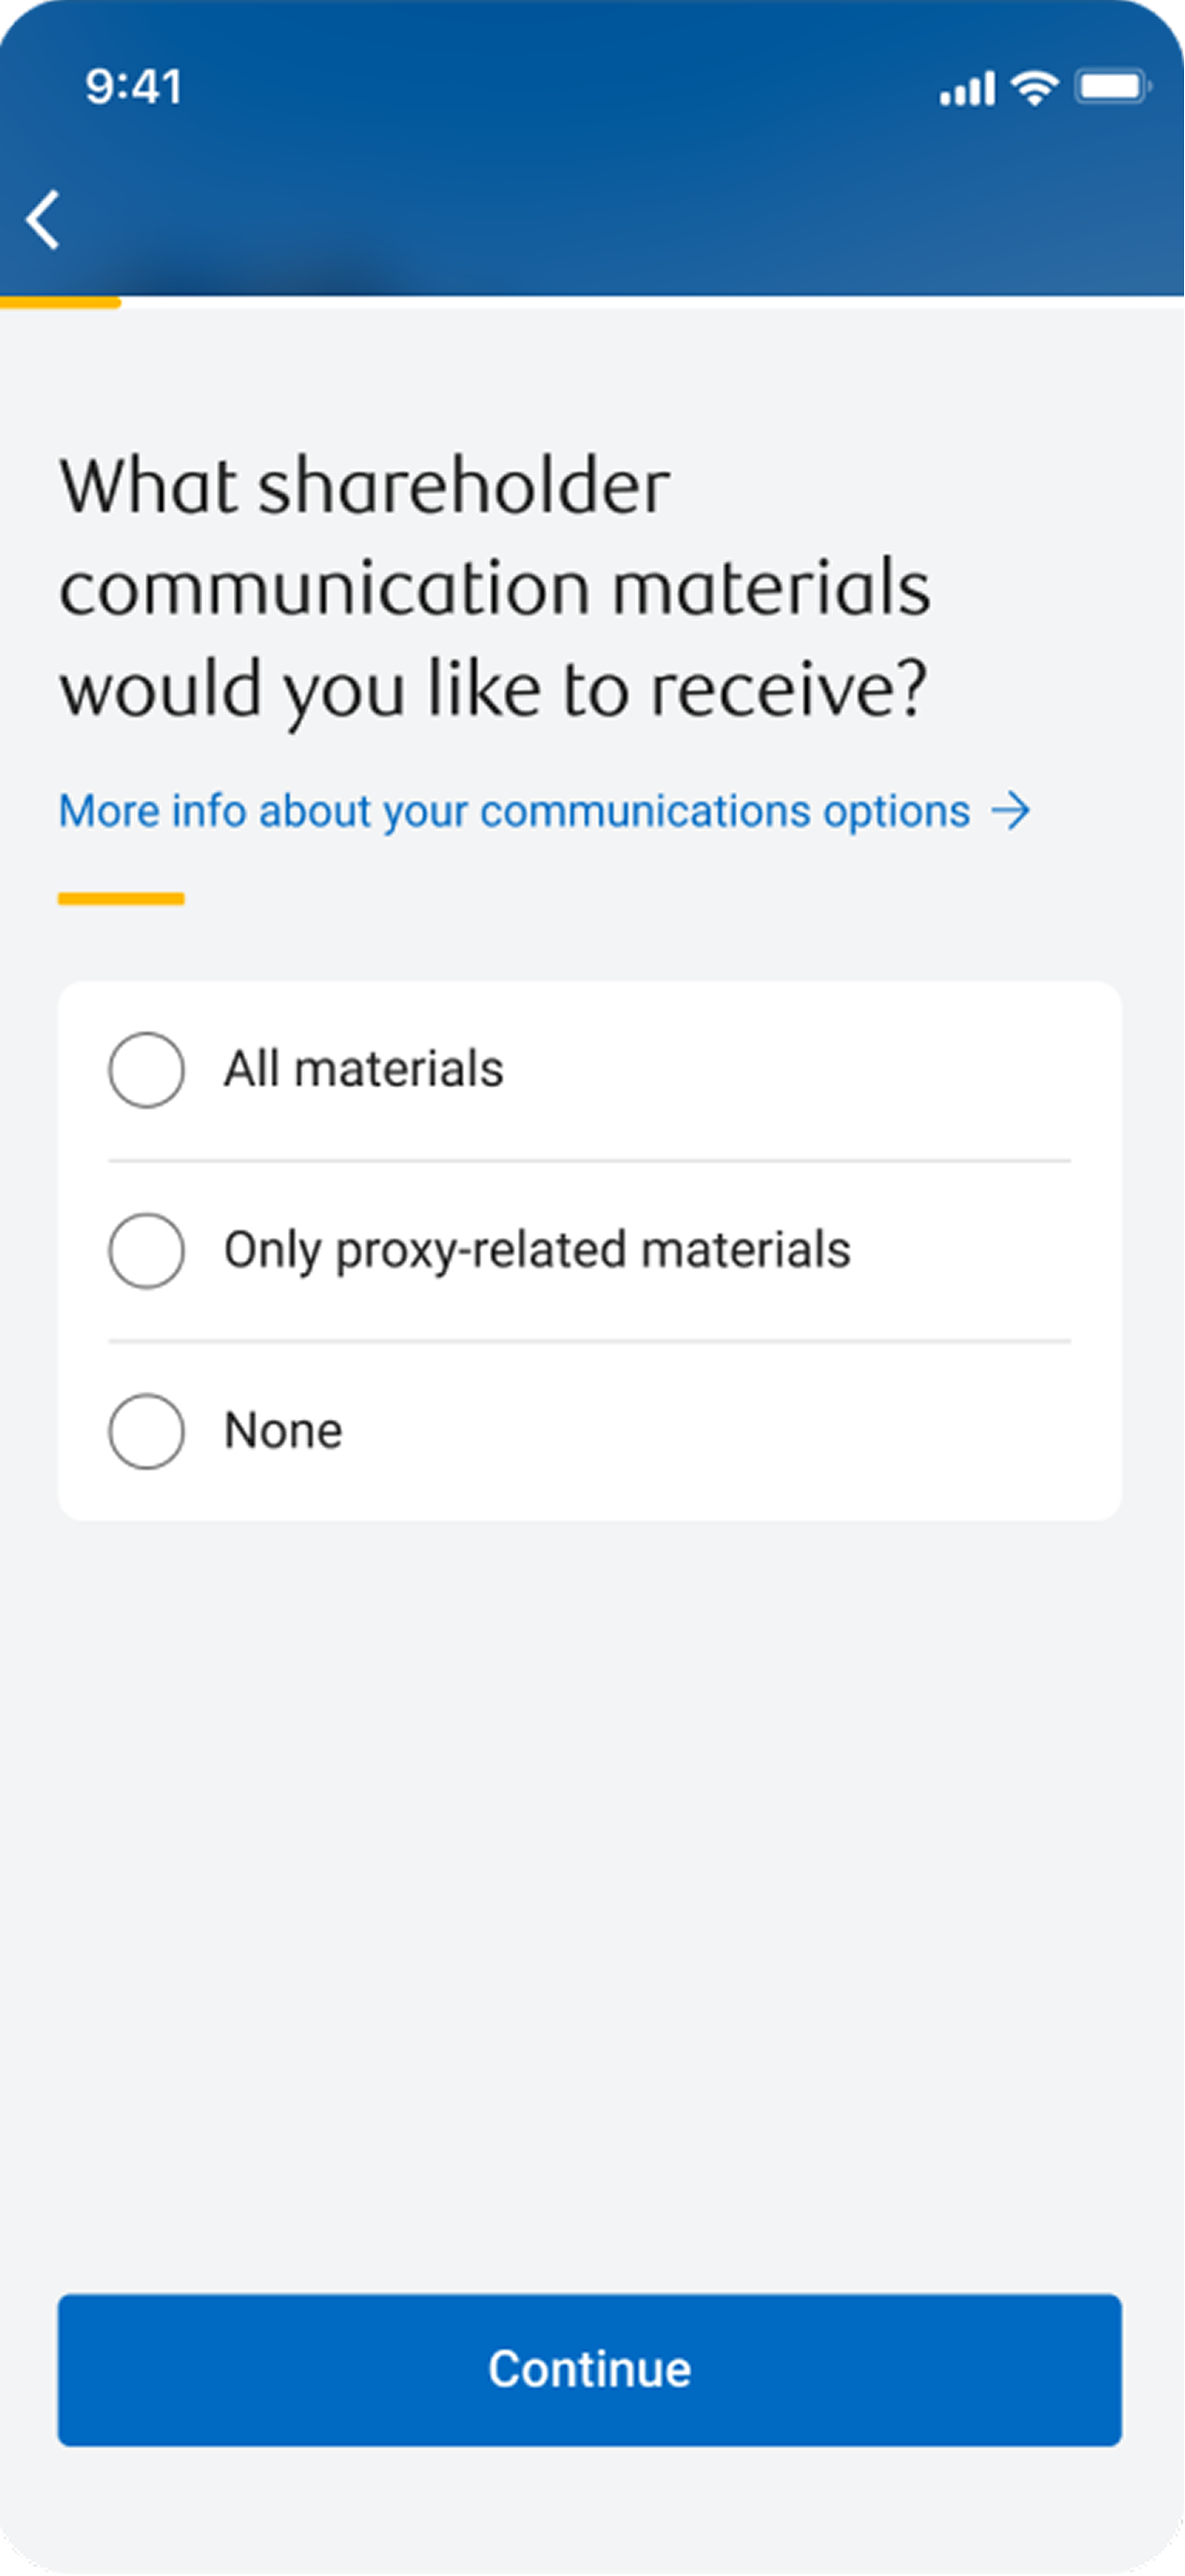Click the 9:41 clock in status bar
The width and height of the screenshot is (1185, 2576).
(x=134, y=88)
